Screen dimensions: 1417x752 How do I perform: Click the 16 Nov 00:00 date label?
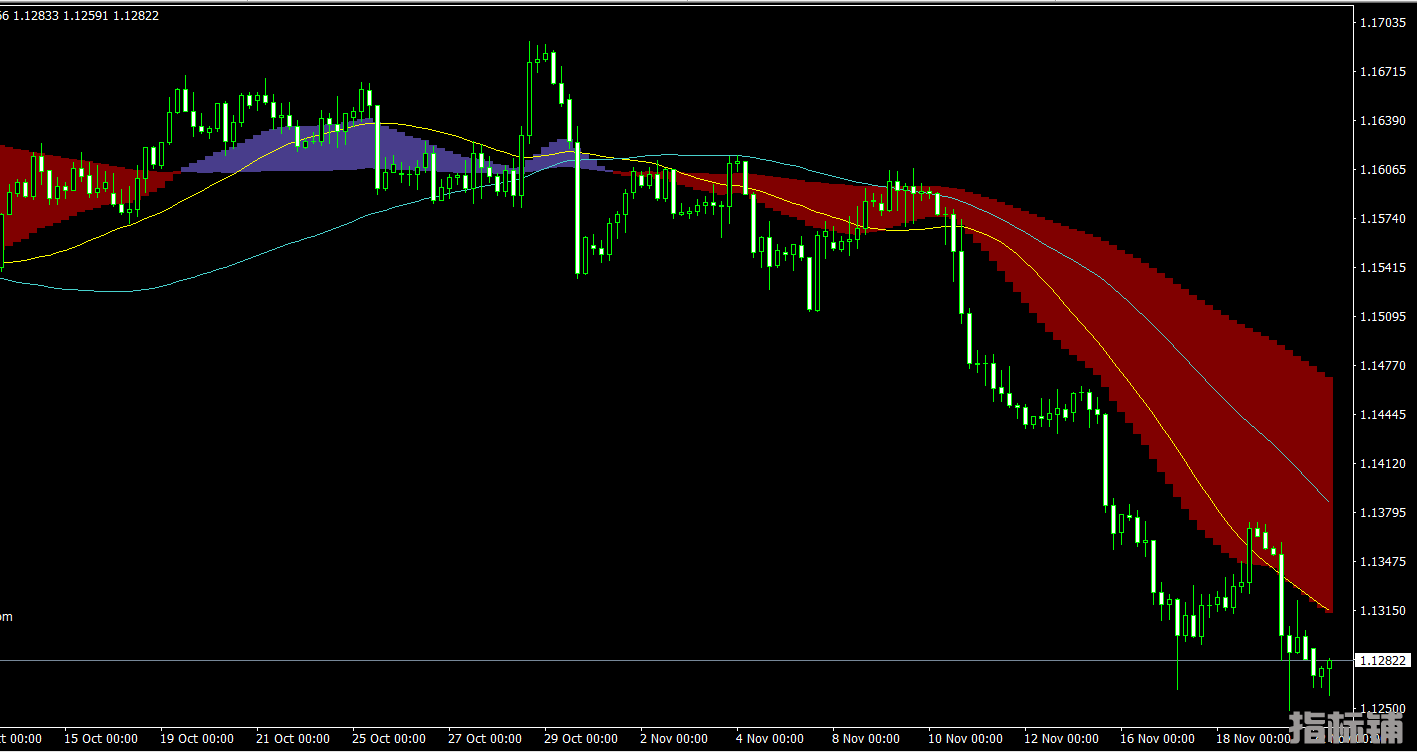click(x=1157, y=739)
